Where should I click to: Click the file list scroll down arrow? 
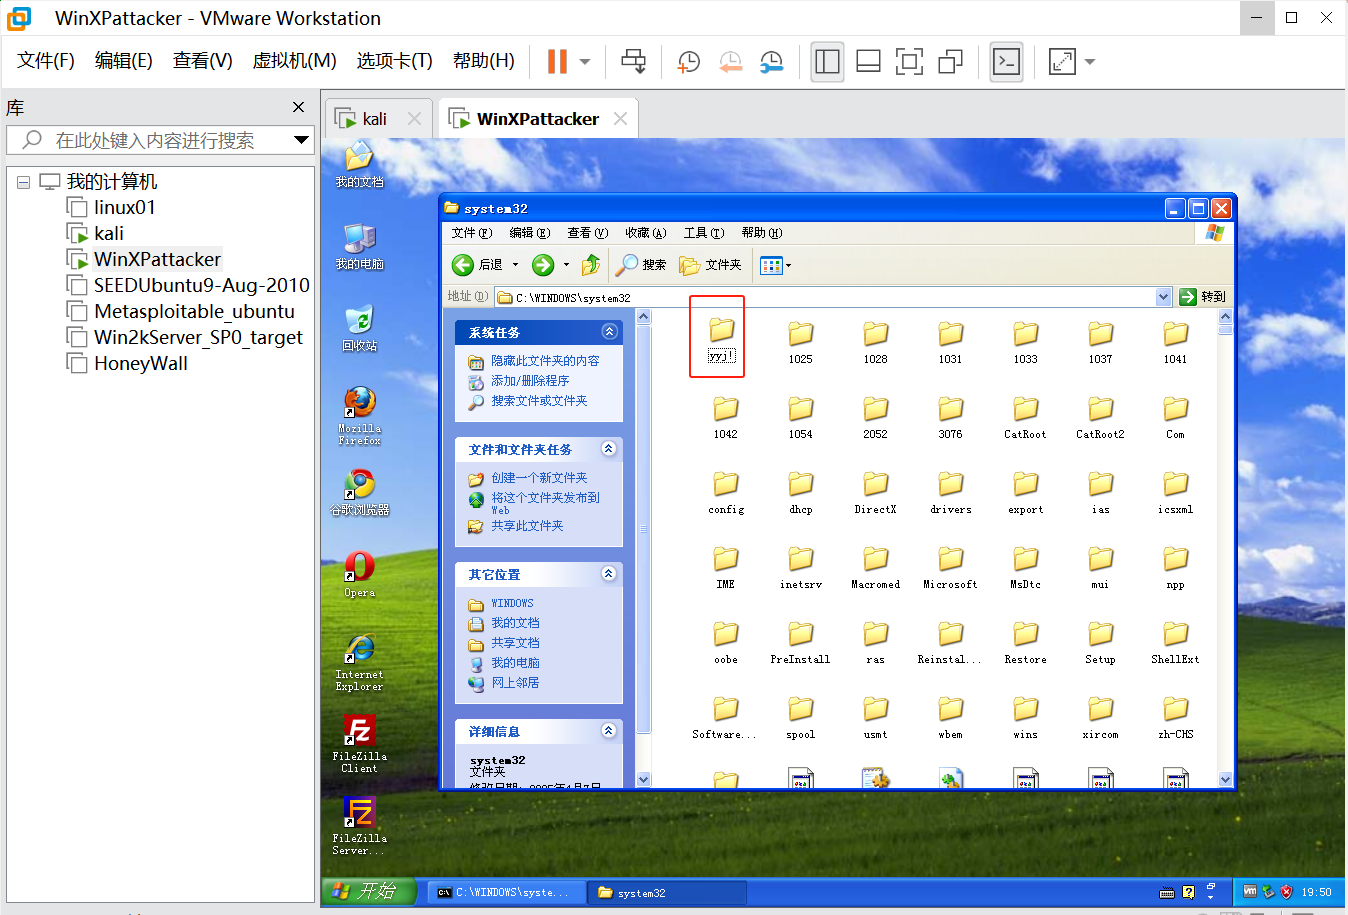pyautogui.click(x=1225, y=780)
